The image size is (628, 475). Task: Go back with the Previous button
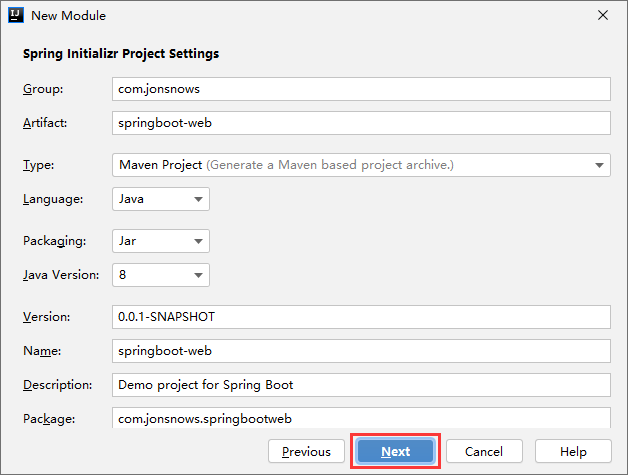pos(306,452)
